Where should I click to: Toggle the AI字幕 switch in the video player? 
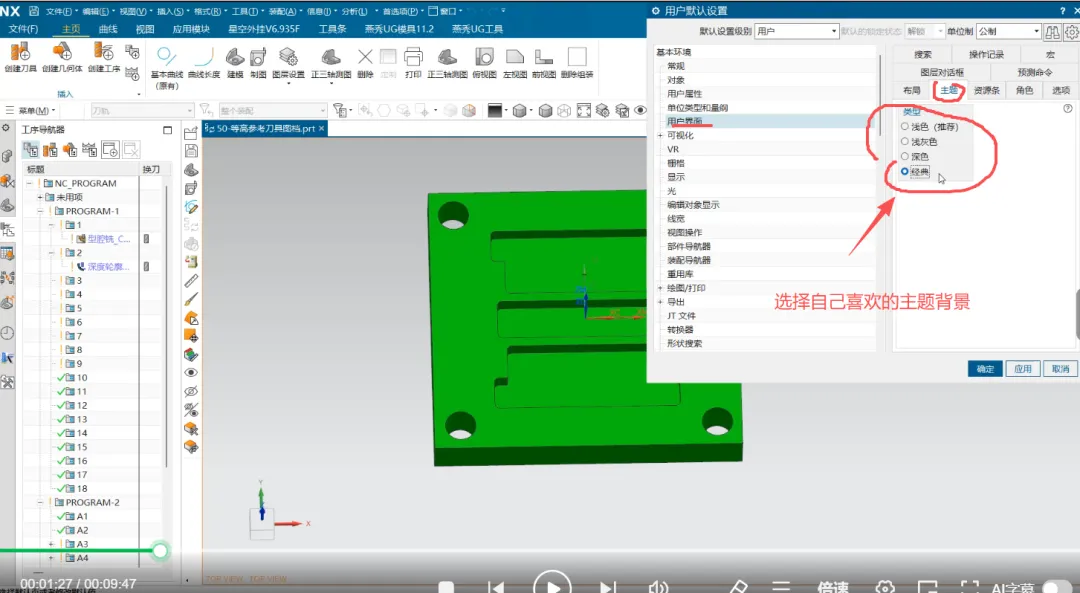pyautogui.click(x=1059, y=587)
